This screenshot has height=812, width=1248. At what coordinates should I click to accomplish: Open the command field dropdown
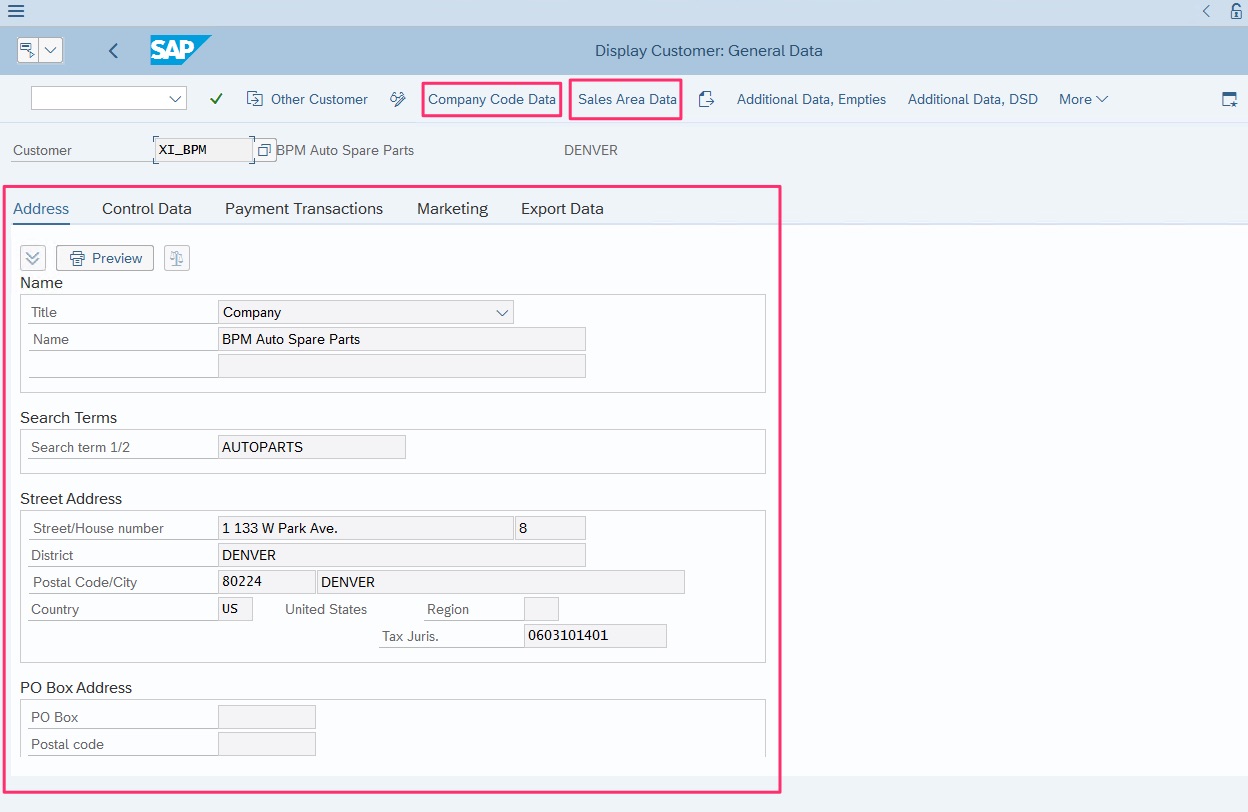point(176,99)
